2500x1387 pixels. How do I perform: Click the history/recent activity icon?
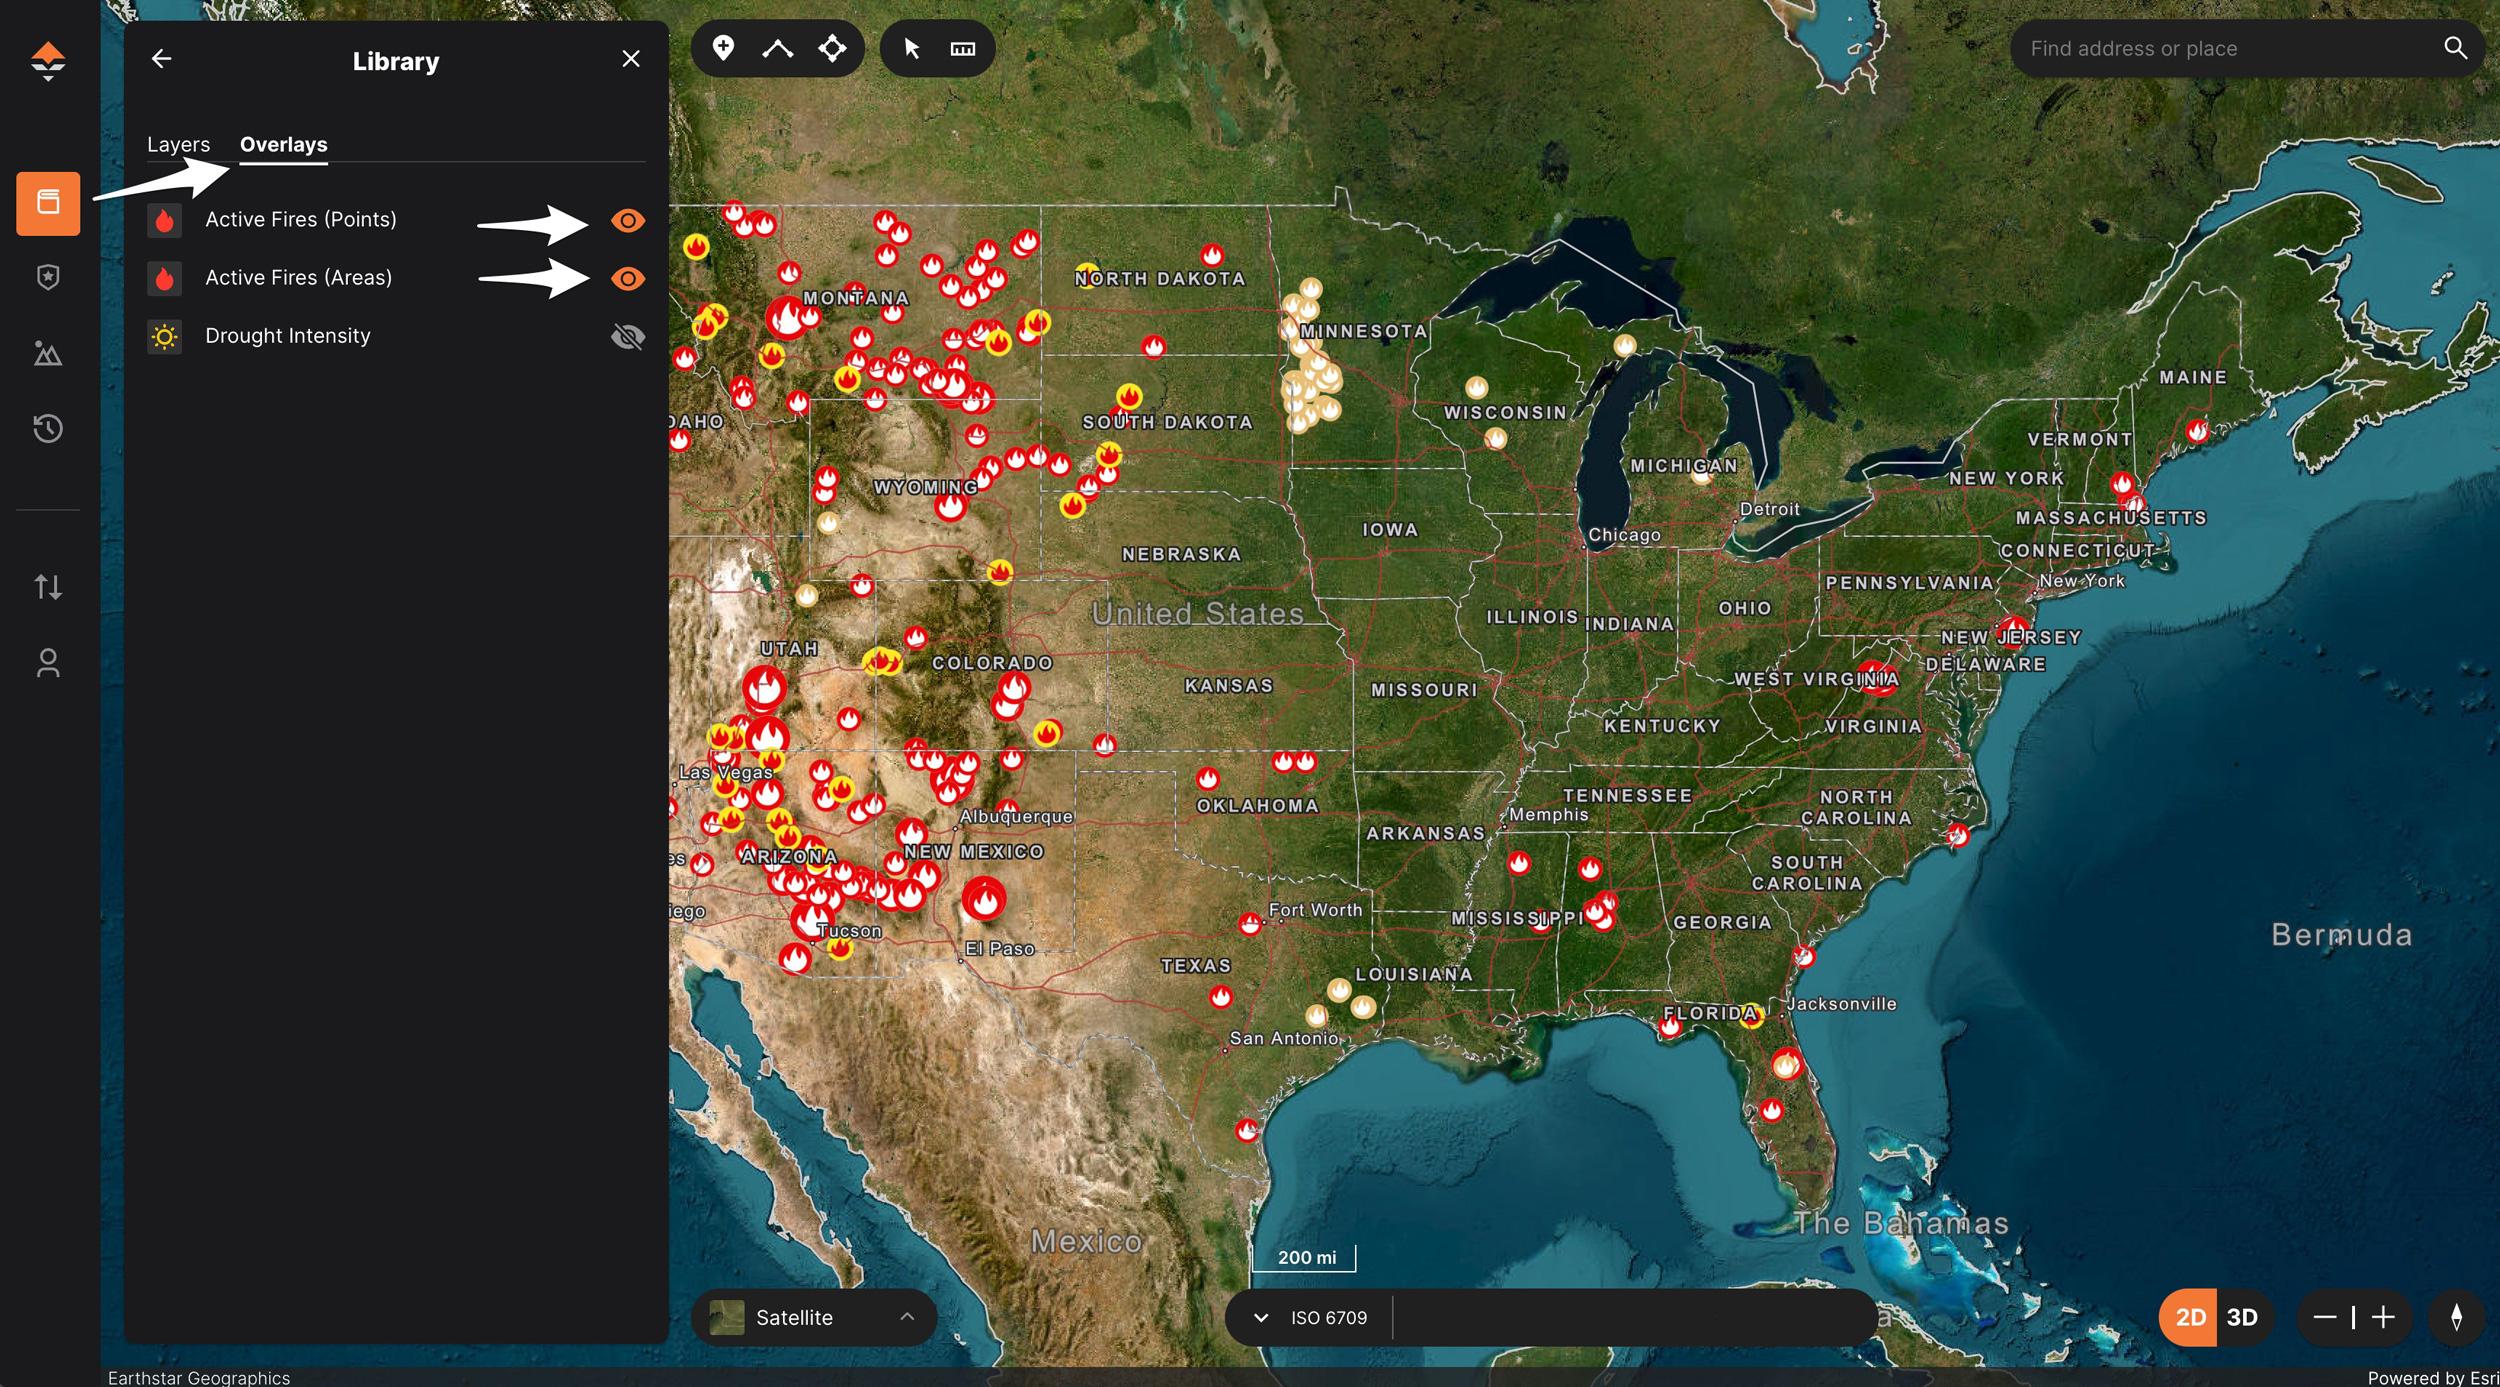coord(48,427)
